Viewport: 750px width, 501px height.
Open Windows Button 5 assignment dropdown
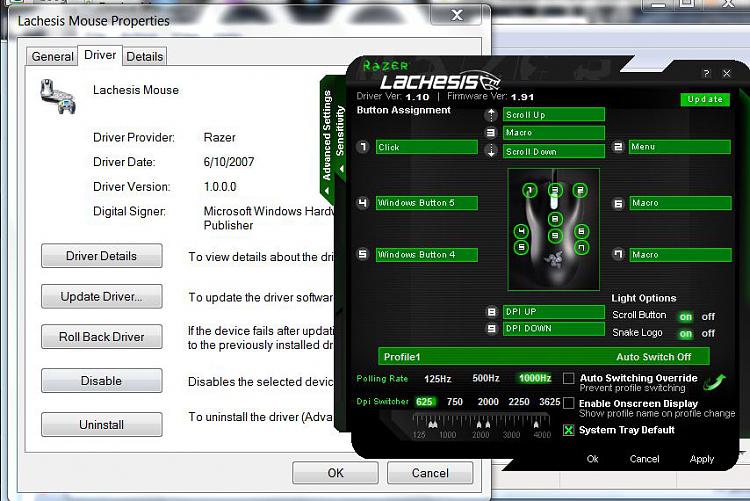pyautogui.click(x=427, y=203)
